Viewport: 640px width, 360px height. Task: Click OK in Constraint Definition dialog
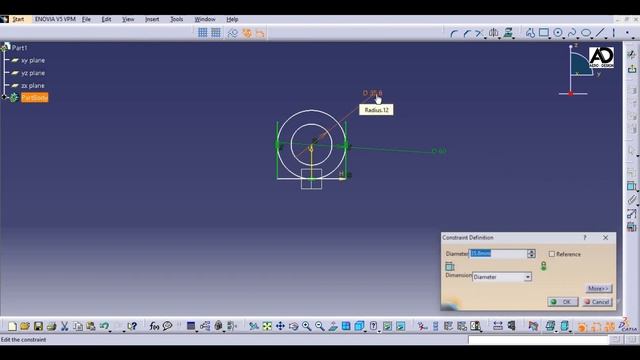pos(562,302)
